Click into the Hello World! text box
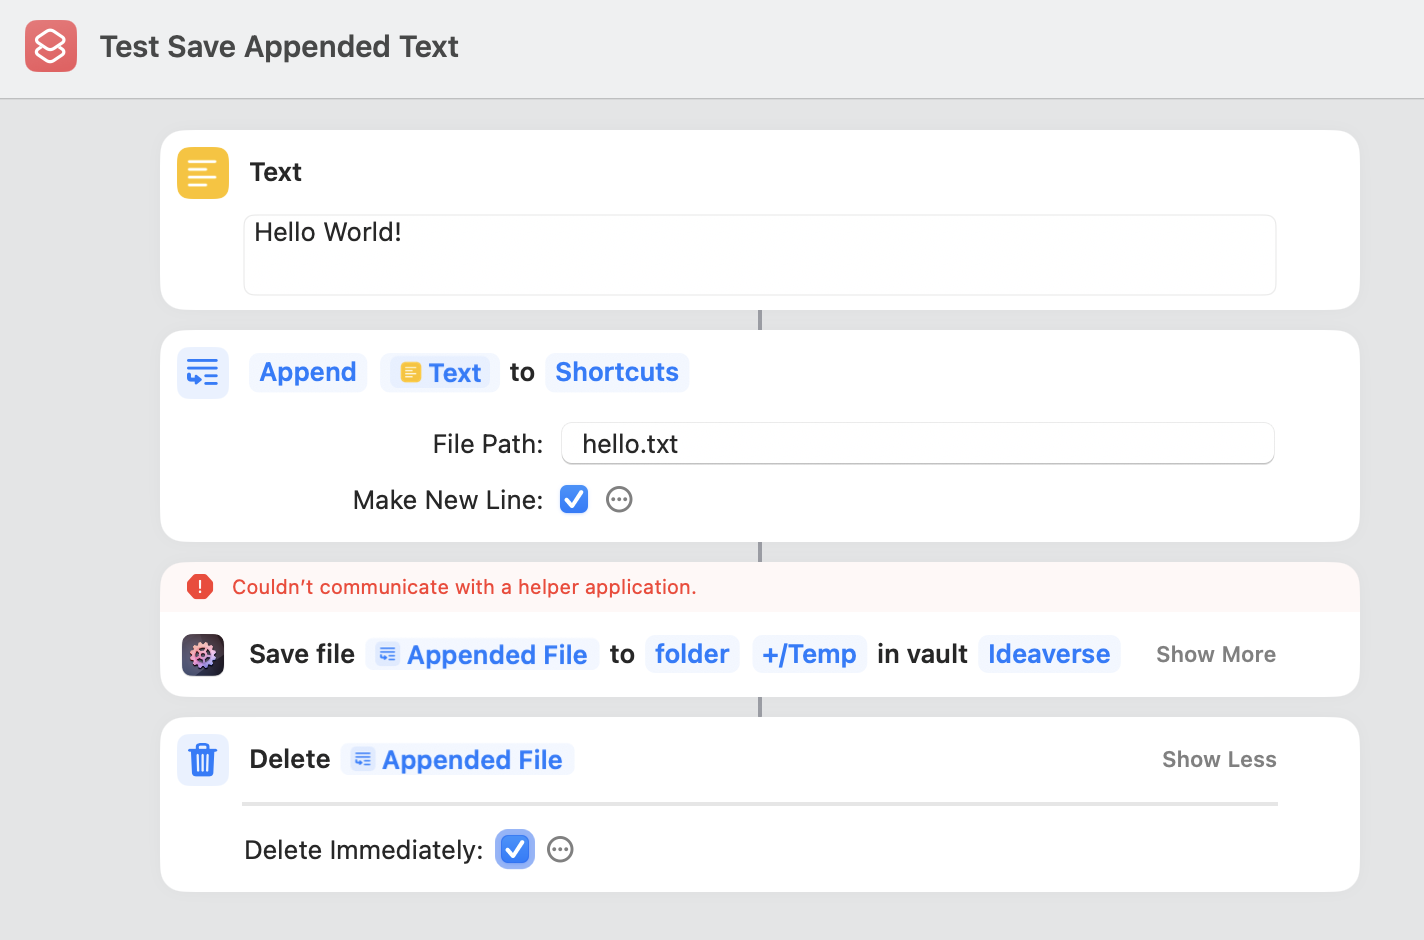The image size is (1424, 940). (759, 255)
